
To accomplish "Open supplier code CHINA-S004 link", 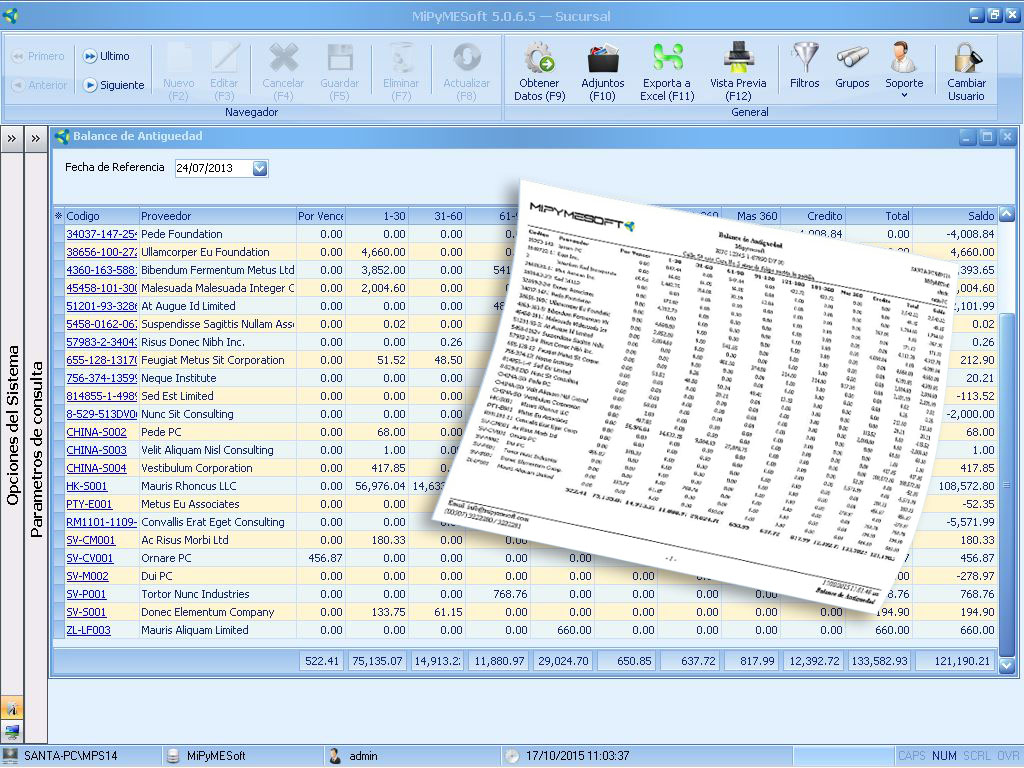I will pos(97,468).
